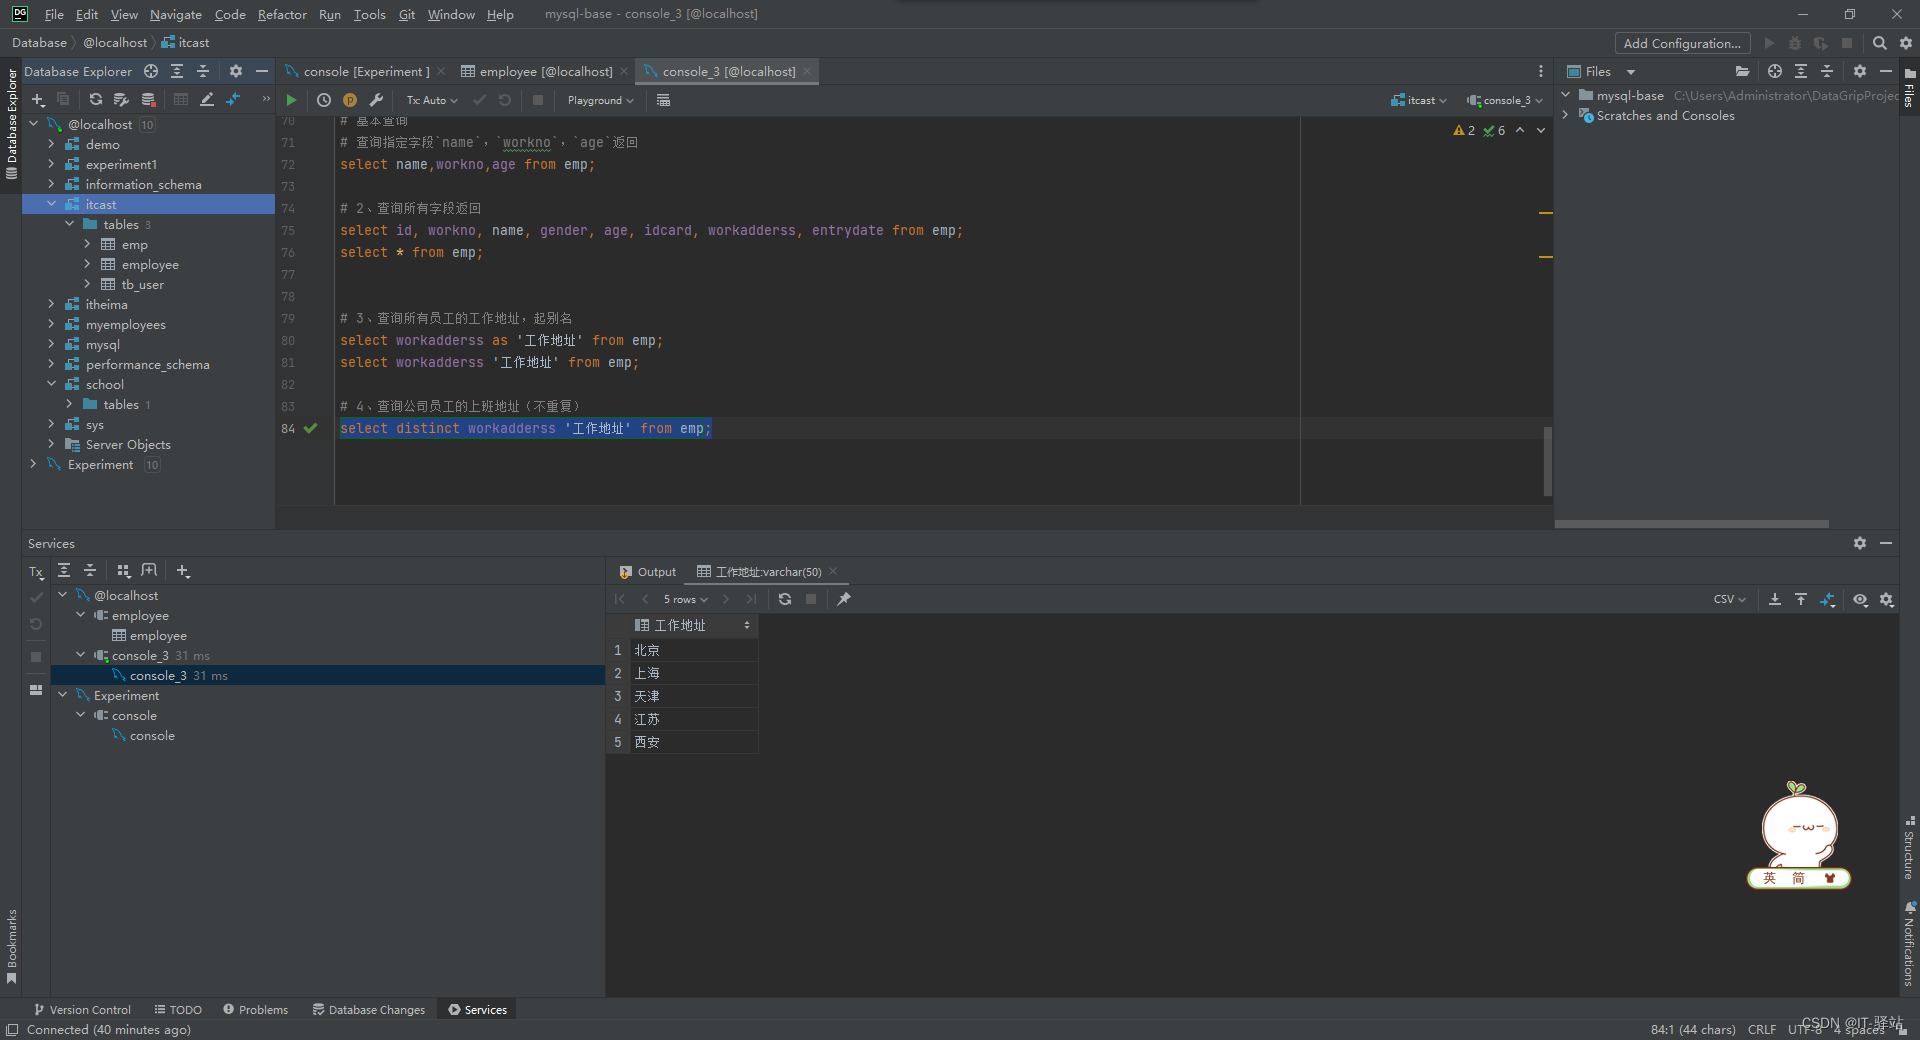Reload the result grid with the refresh icon
Viewport: 1920px width, 1040px height.
pos(784,599)
